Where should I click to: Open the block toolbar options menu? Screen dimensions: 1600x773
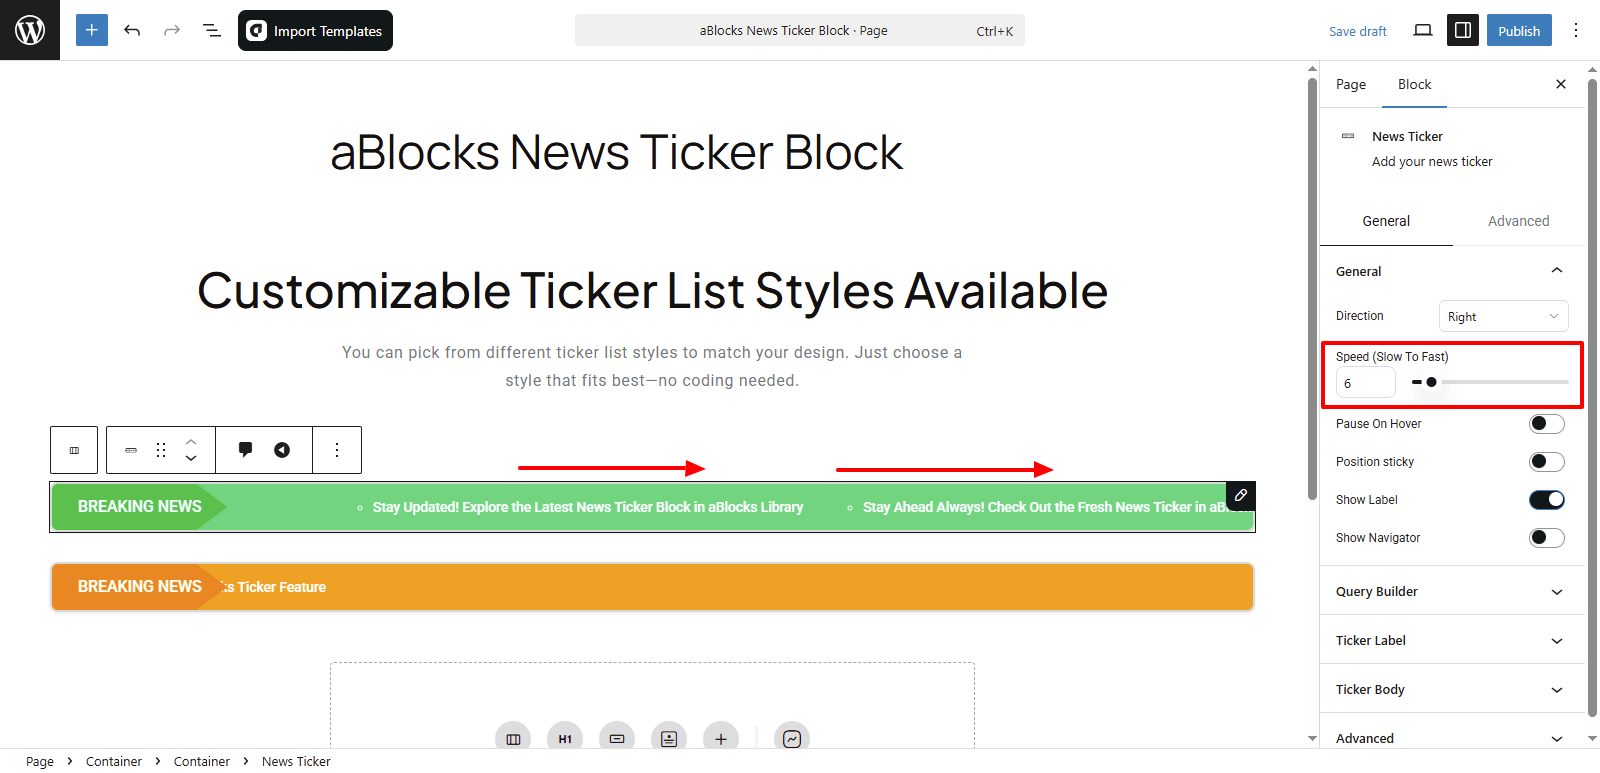tap(337, 450)
